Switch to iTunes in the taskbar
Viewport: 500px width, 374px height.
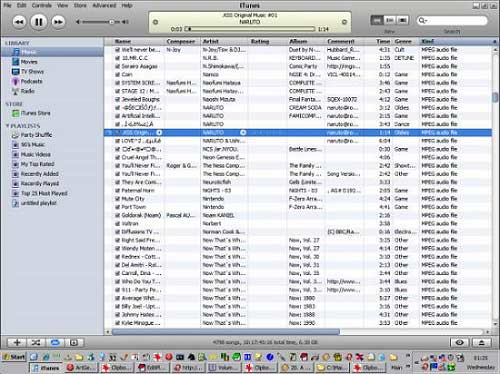point(46,368)
